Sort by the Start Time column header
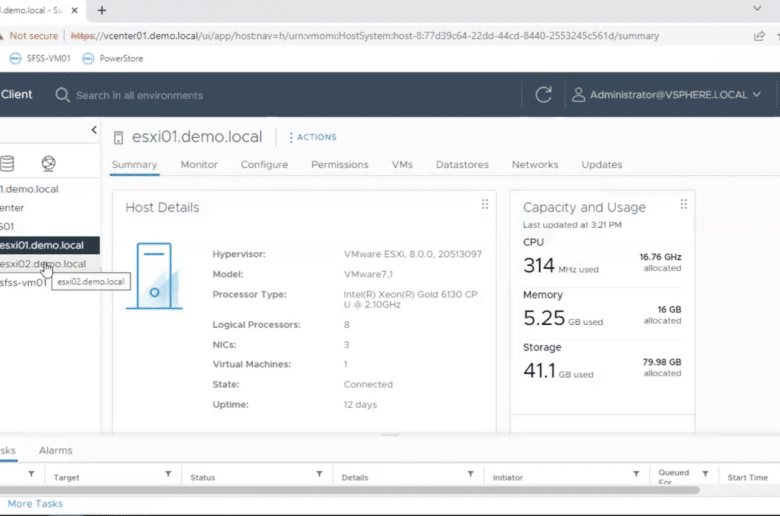This screenshot has height=516, width=780. click(747, 477)
